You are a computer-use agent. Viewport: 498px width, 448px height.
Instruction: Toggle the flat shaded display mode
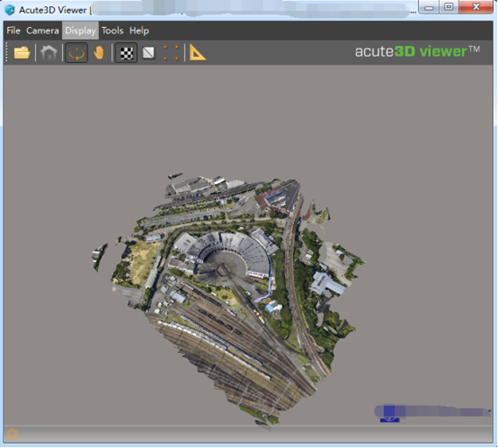pyautogui.click(x=149, y=53)
